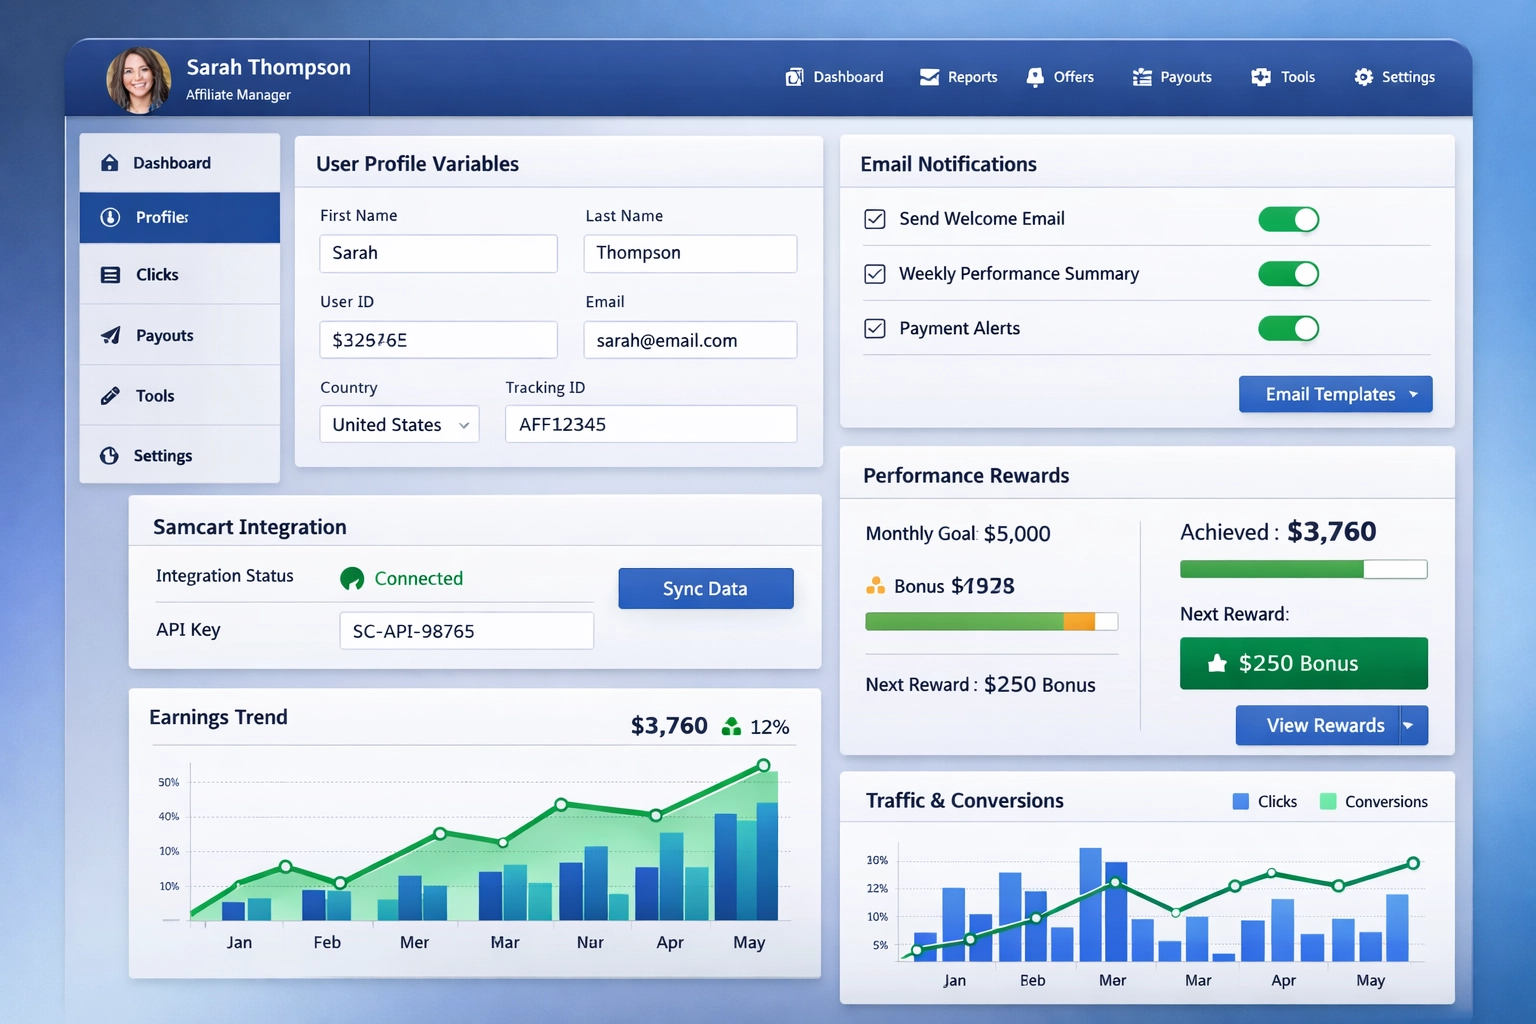Viewport: 1536px width, 1024px height.
Task: Click the $250 Bonus reward button
Action: [1303, 663]
